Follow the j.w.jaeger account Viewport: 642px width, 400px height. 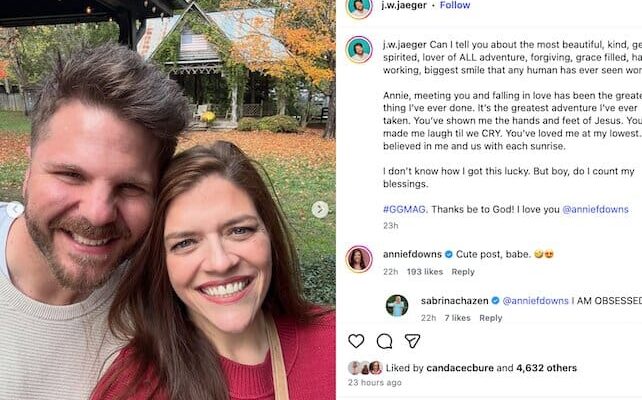click(455, 5)
